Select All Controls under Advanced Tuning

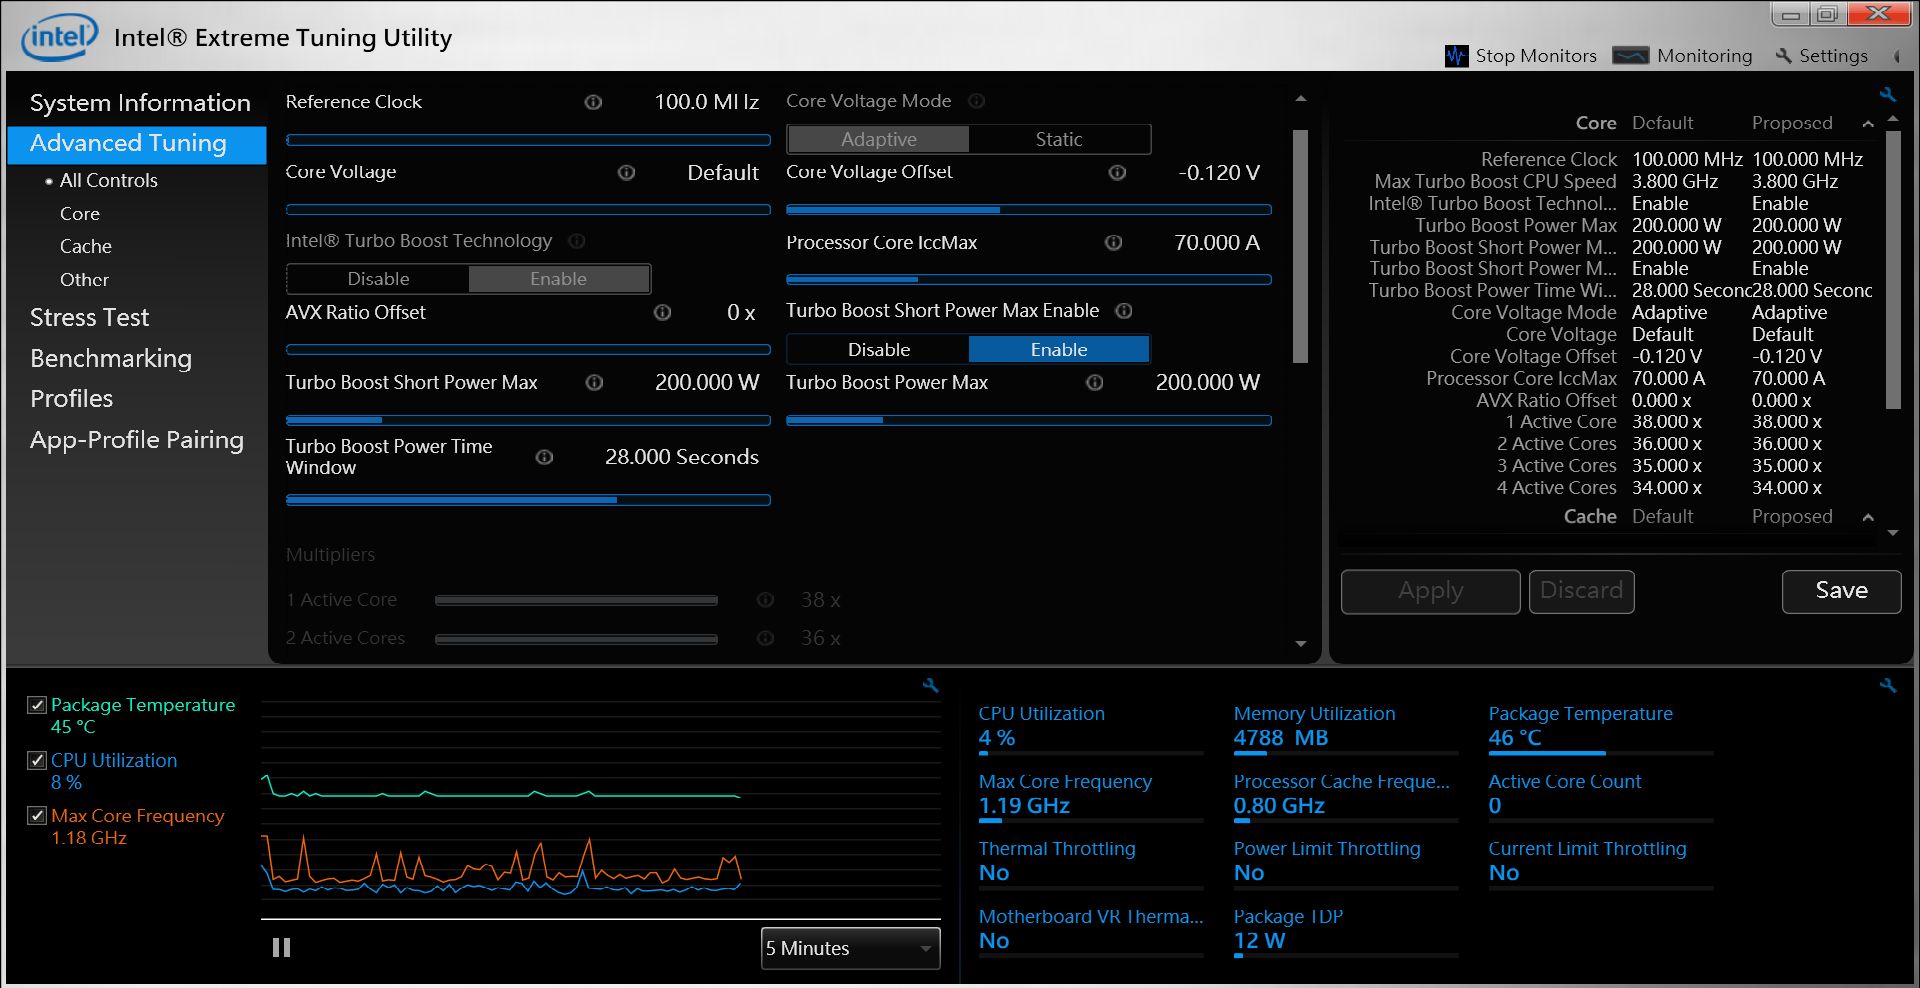pyautogui.click(x=108, y=181)
